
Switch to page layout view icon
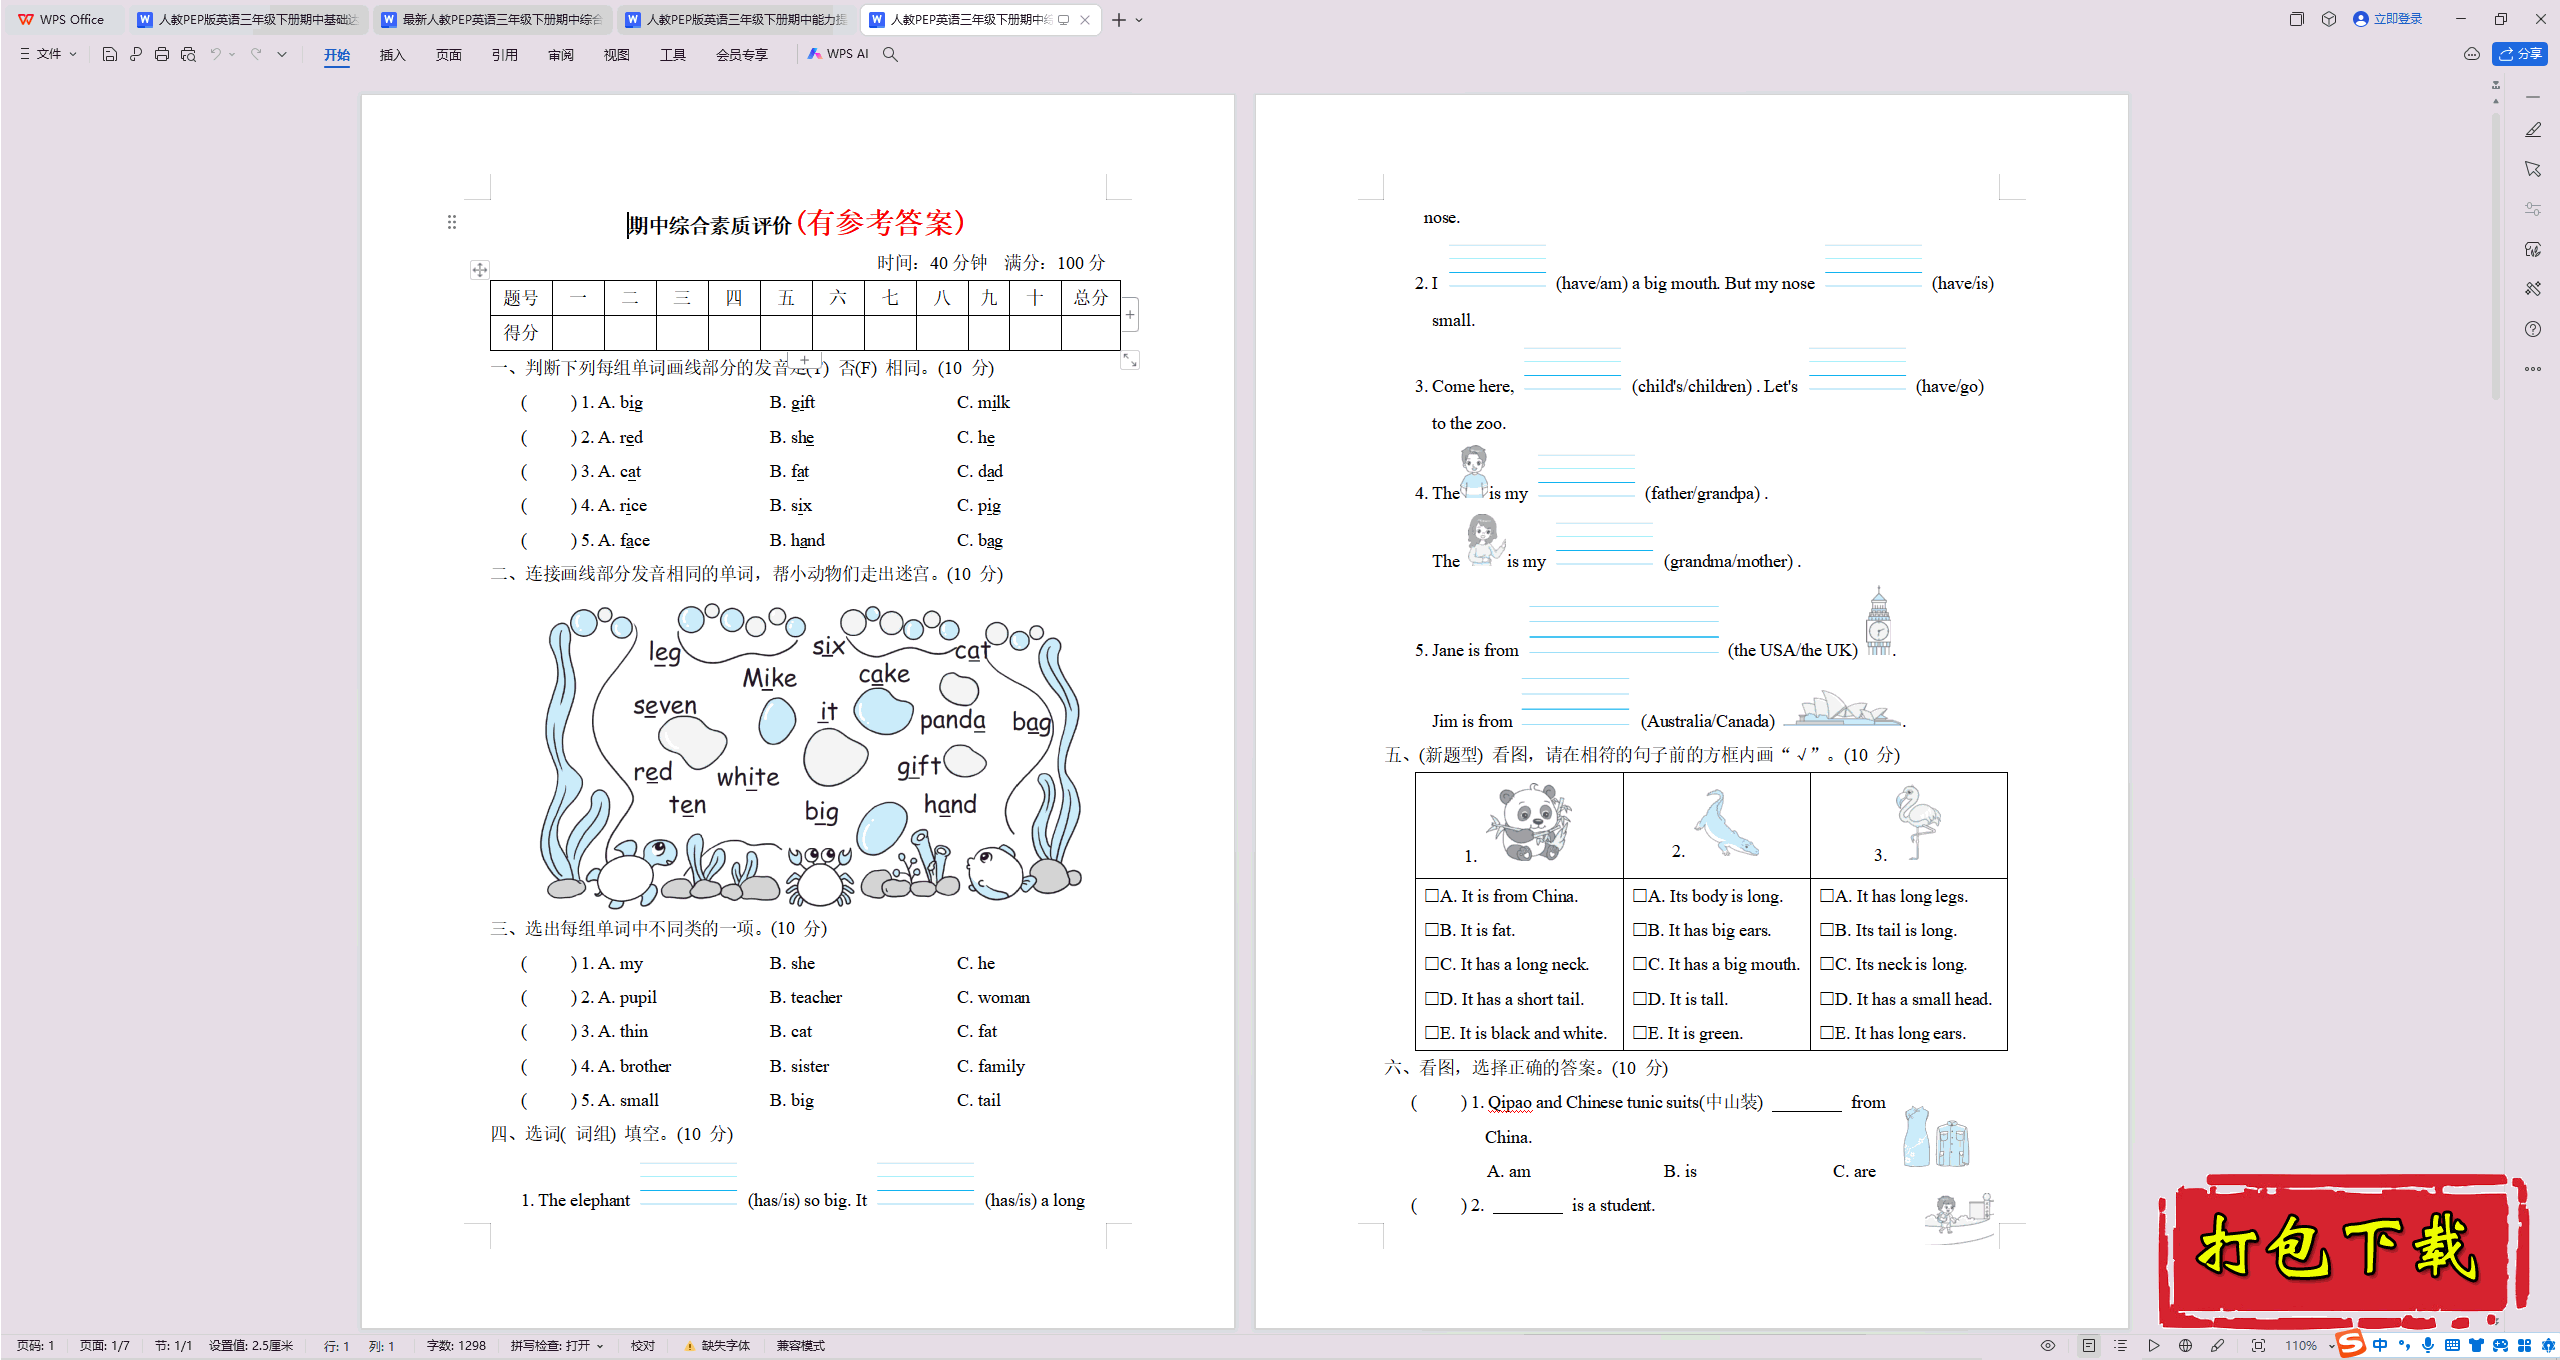[2089, 1346]
